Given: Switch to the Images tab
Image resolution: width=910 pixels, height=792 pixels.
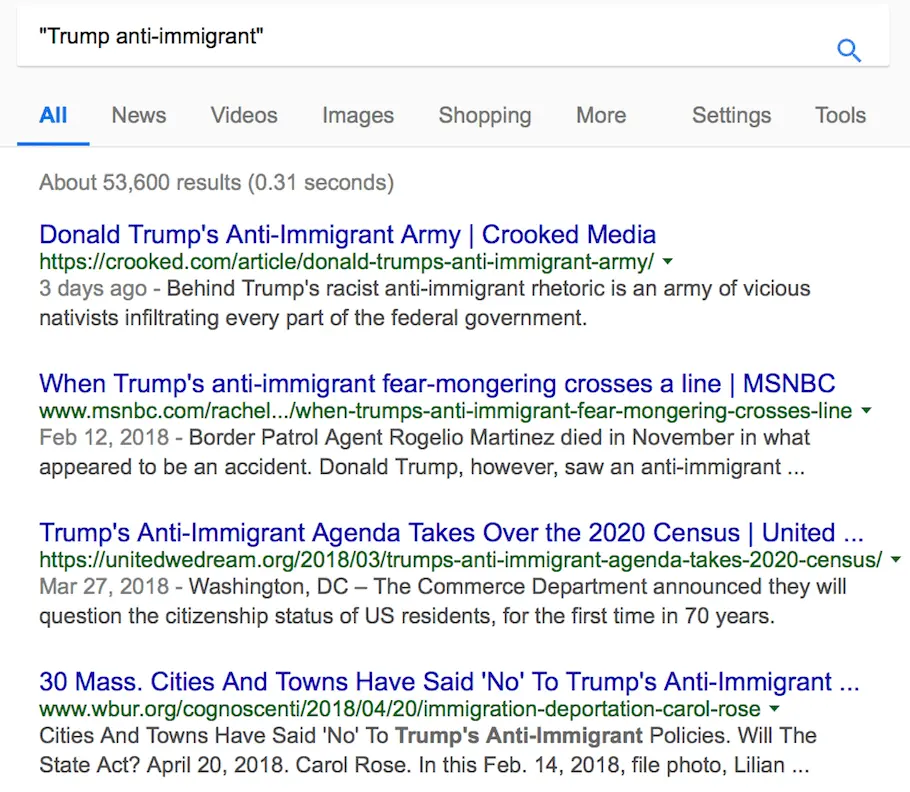Looking at the screenshot, I should 357,115.
